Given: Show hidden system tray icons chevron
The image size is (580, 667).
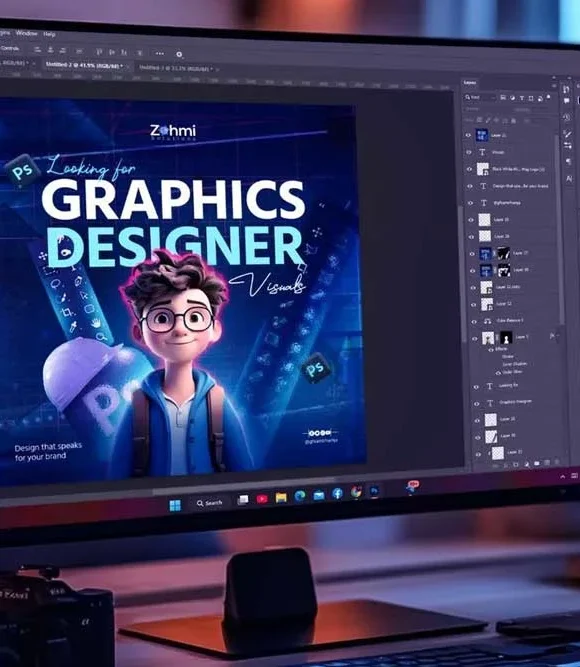Looking at the screenshot, I should point(563,477).
